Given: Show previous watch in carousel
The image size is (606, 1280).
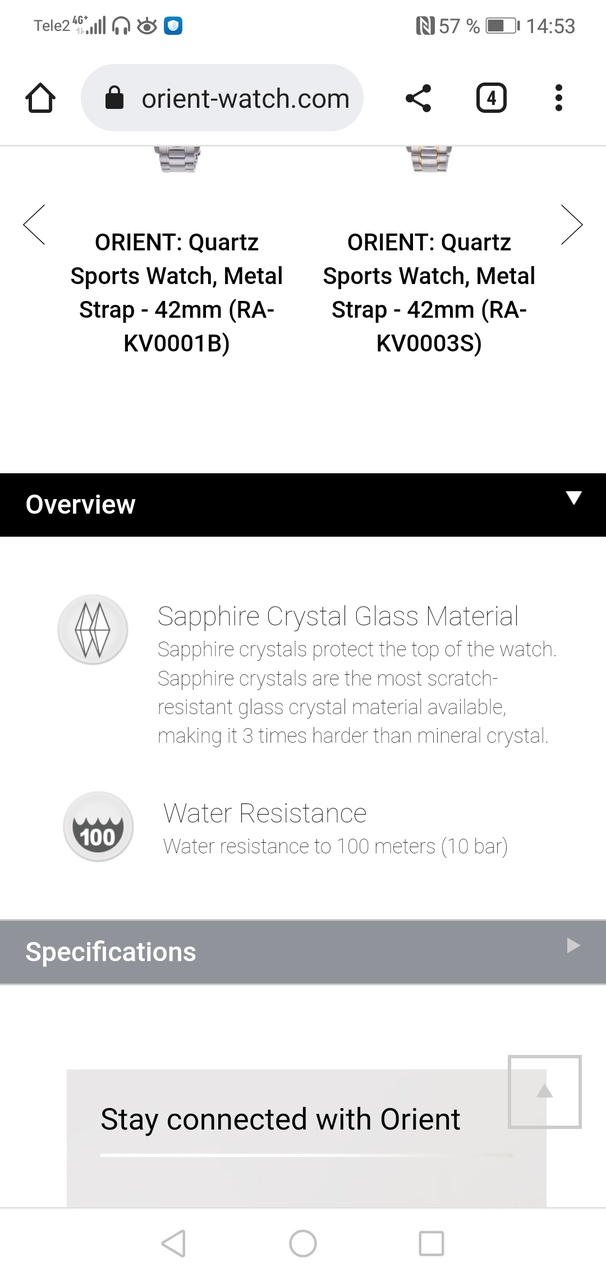Looking at the screenshot, I should click(34, 225).
